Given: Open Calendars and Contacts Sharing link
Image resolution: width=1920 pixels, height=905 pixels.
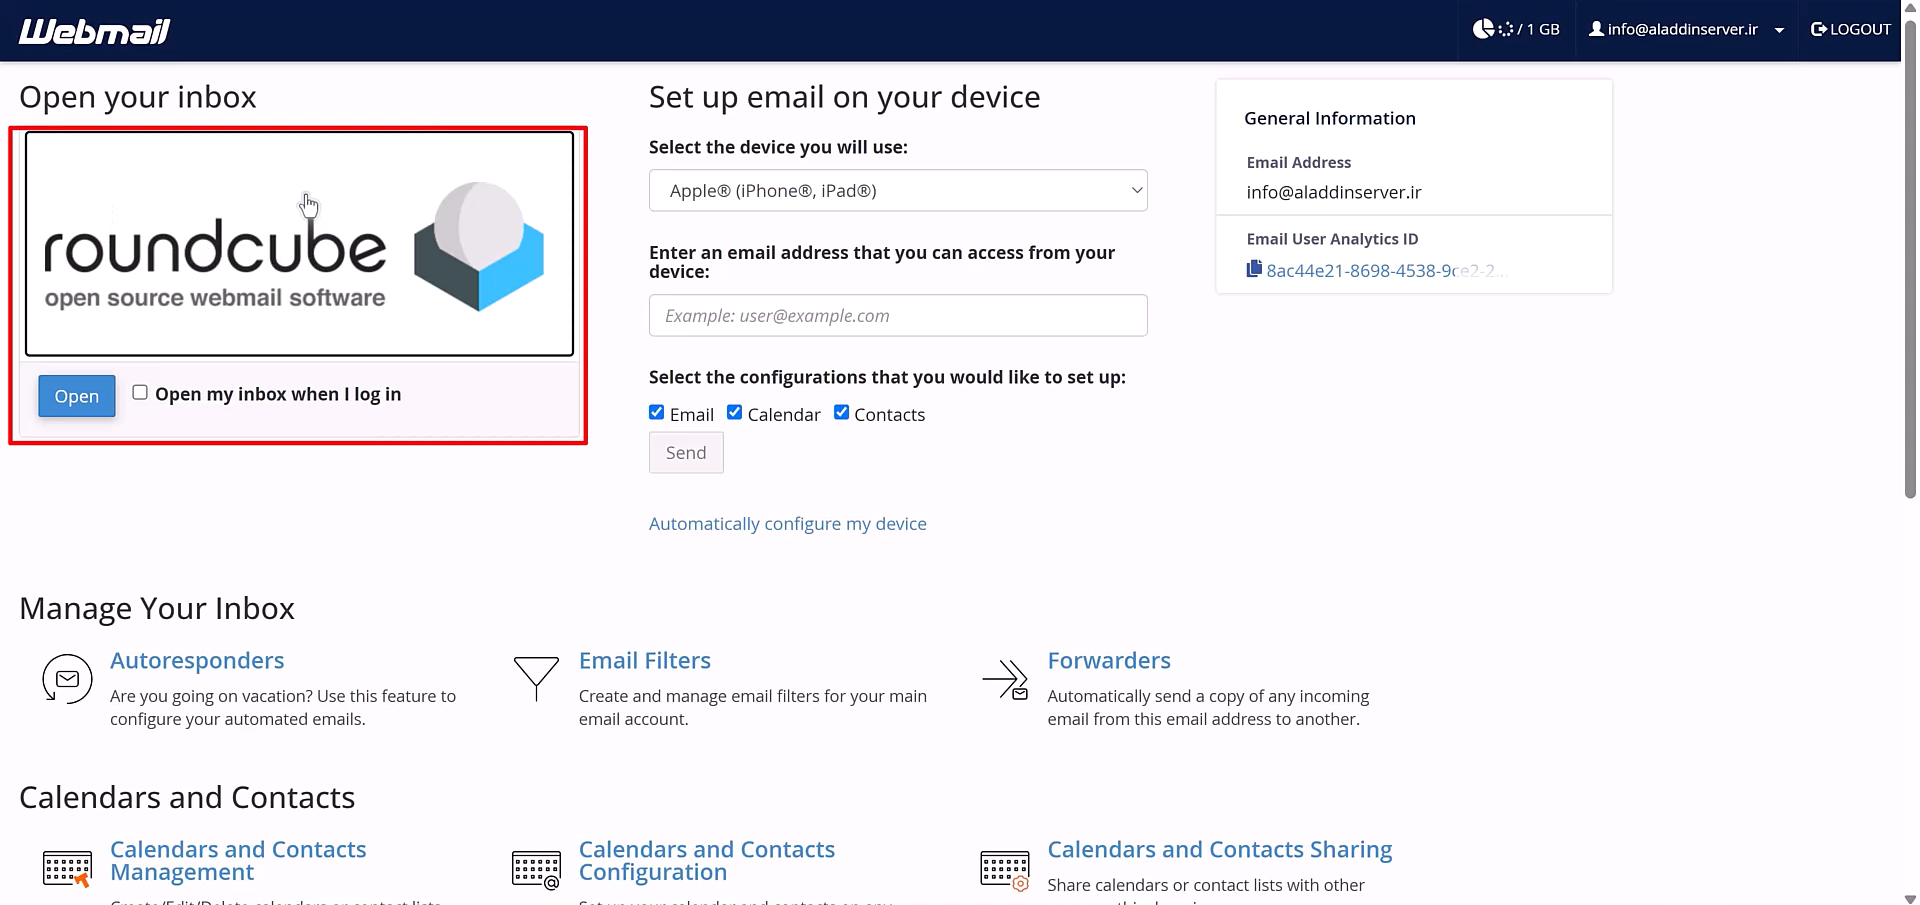Looking at the screenshot, I should 1220,850.
